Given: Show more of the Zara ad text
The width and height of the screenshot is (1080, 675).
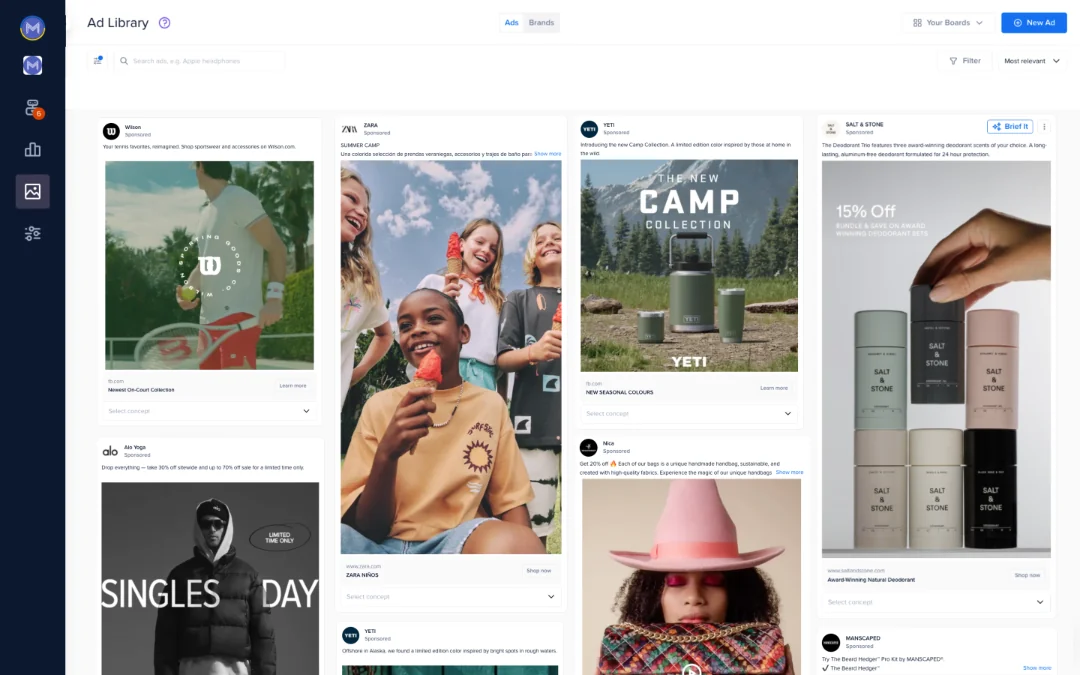Looking at the screenshot, I should click(x=548, y=154).
